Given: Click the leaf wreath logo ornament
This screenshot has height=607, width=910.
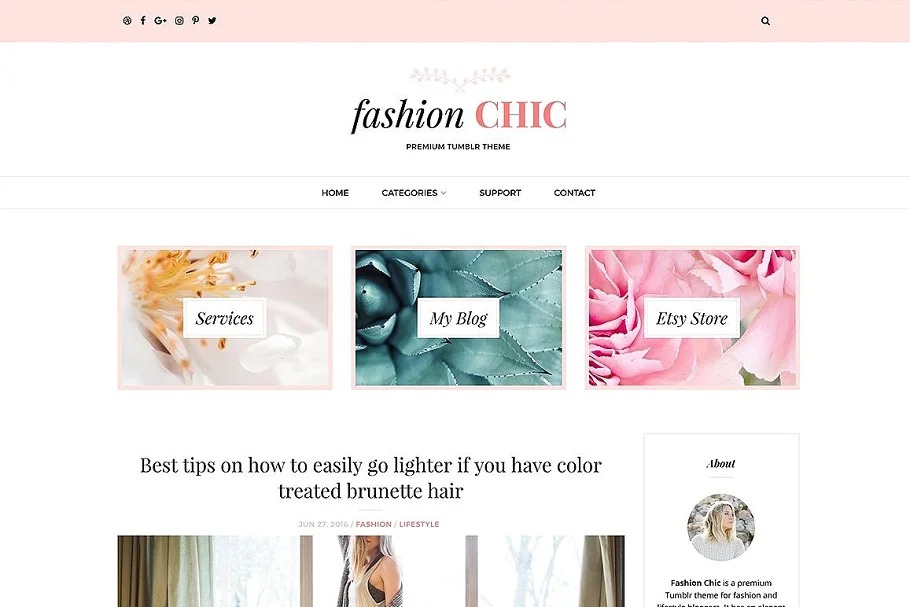Looking at the screenshot, I should tap(460, 80).
